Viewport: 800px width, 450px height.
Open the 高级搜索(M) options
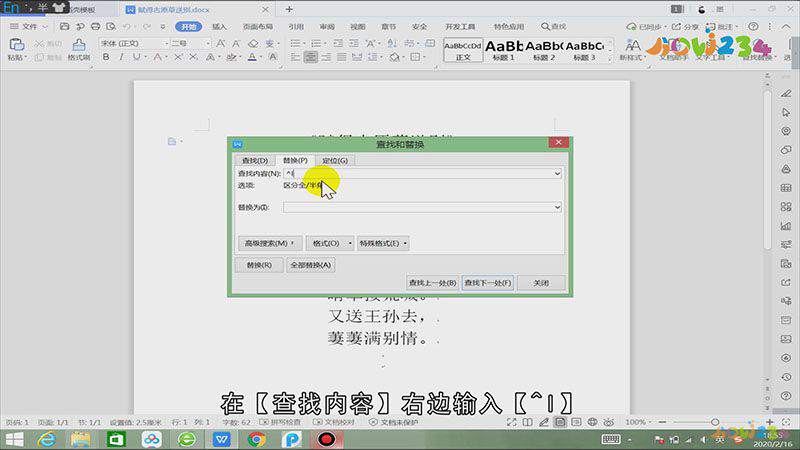pos(270,243)
